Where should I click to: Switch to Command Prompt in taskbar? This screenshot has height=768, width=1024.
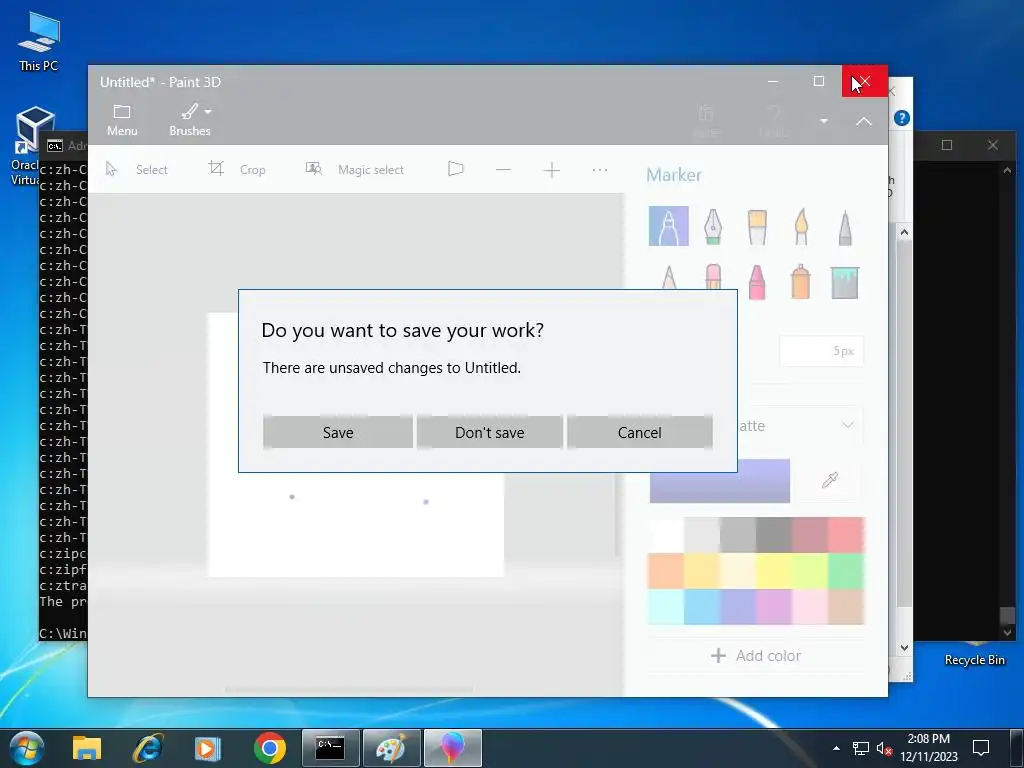pyautogui.click(x=330, y=748)
